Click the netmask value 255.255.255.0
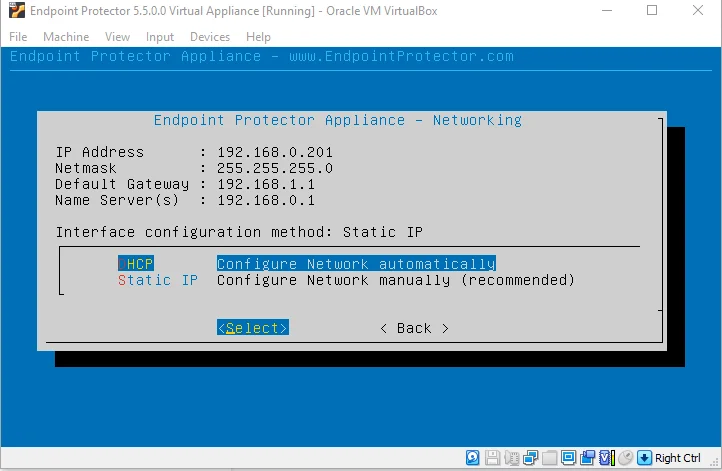The image size is (722, 471). pos(275,168)
